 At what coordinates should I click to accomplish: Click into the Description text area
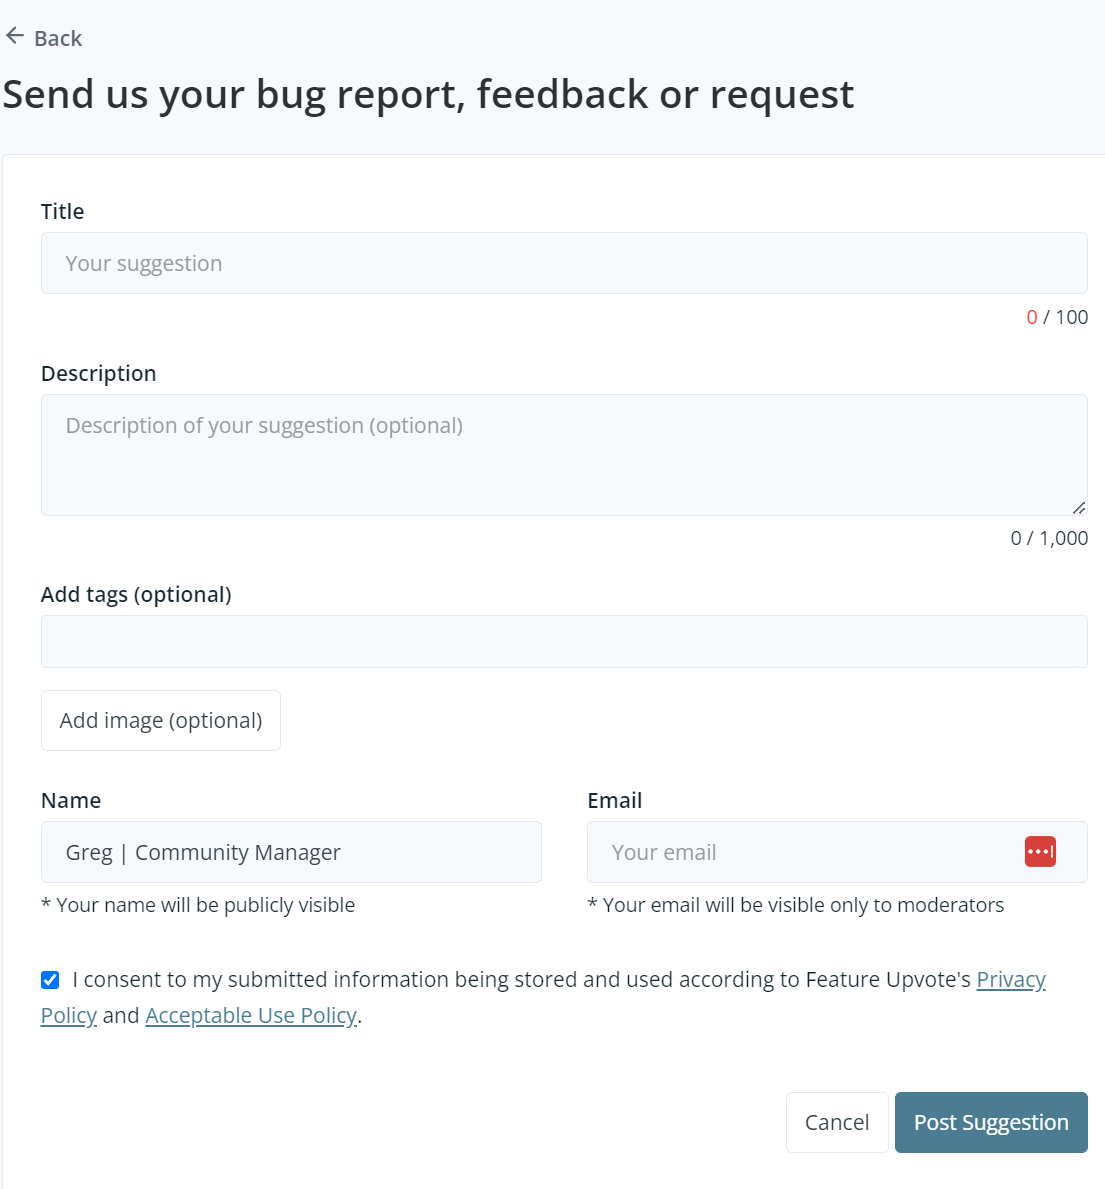[x=564, y=455]
